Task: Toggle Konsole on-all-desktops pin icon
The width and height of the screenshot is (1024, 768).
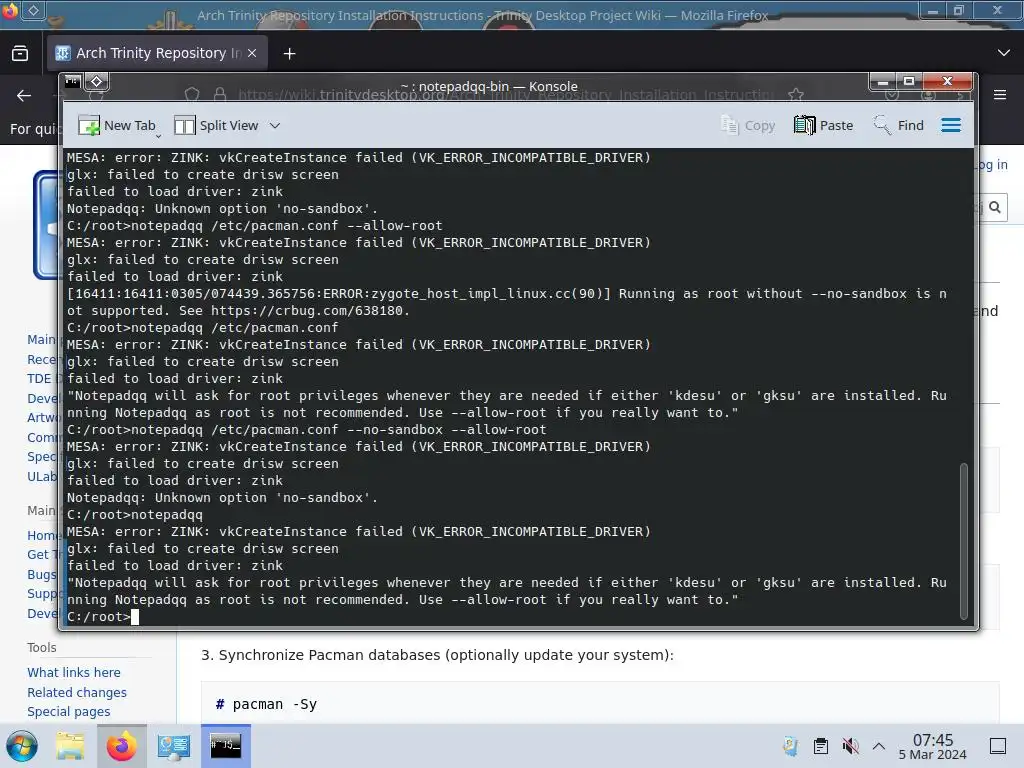Action: point(97,82)
